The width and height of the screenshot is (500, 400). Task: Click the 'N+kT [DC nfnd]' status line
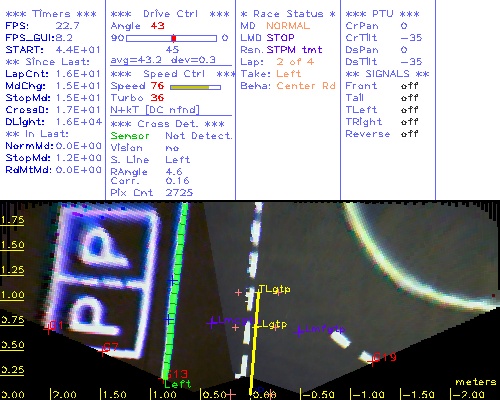coord(155,110)
